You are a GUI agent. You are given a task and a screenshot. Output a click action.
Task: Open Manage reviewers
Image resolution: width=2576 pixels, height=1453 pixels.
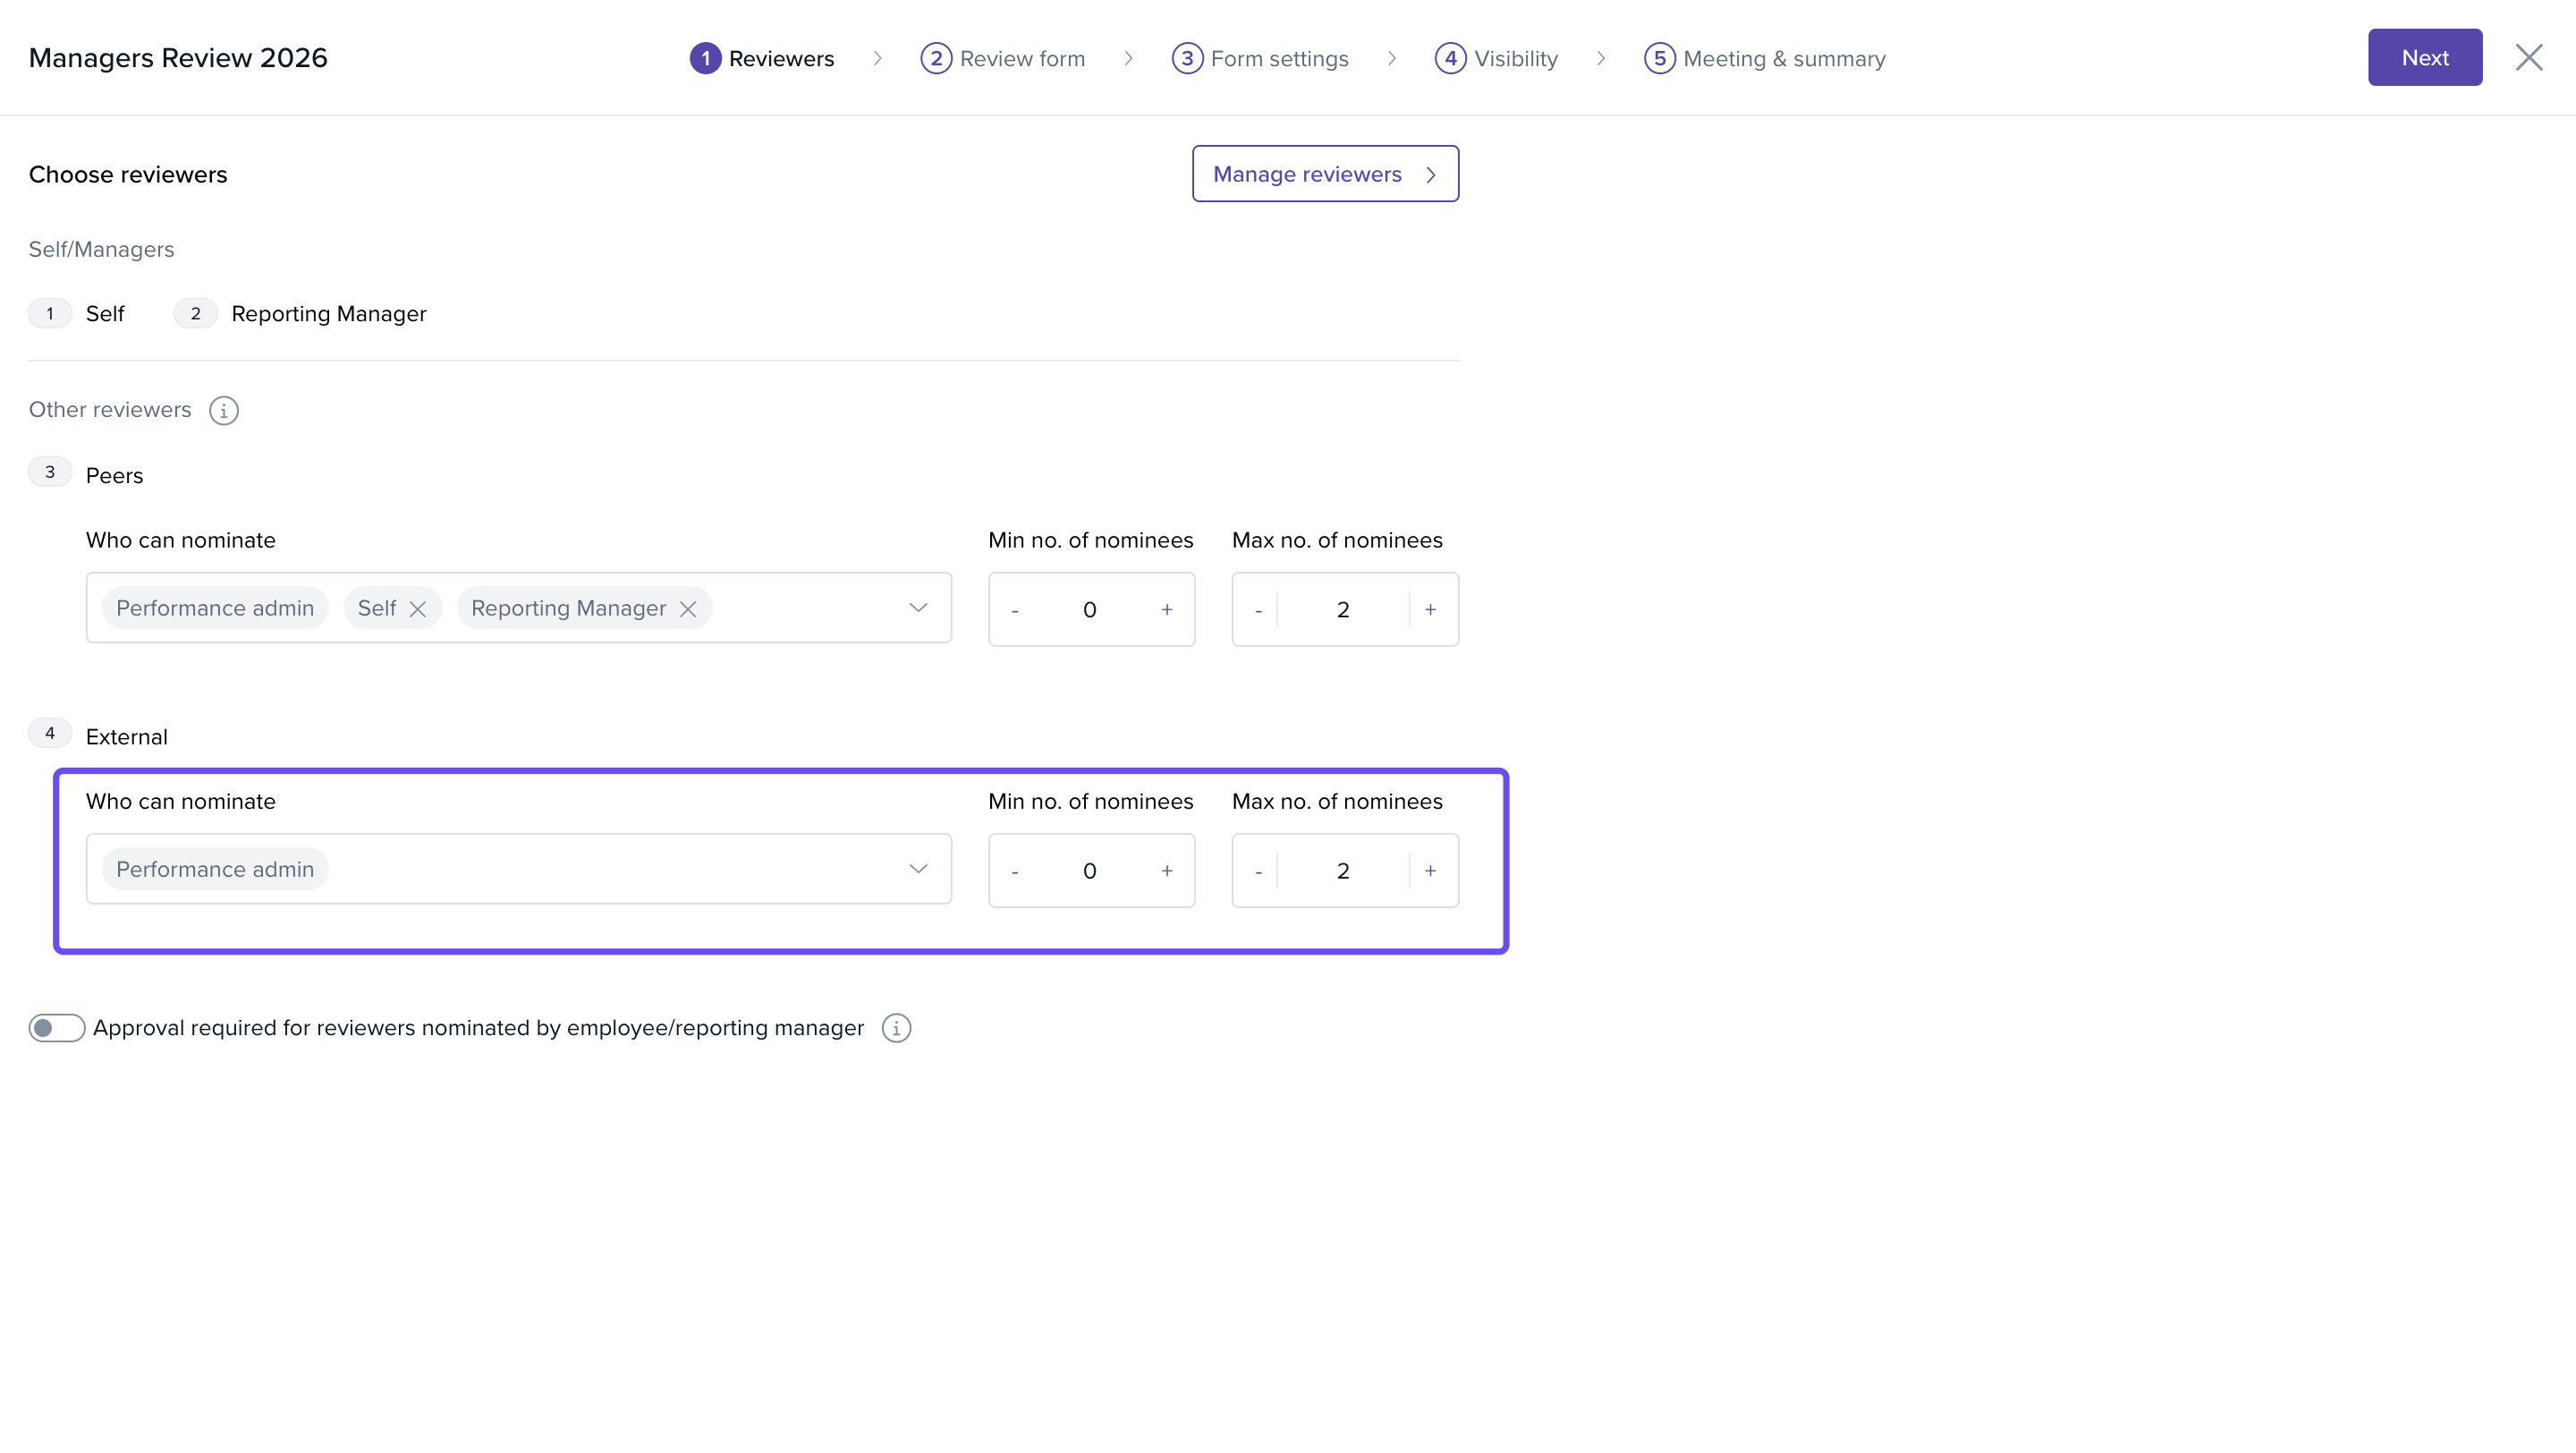[x=1325, y=174]
